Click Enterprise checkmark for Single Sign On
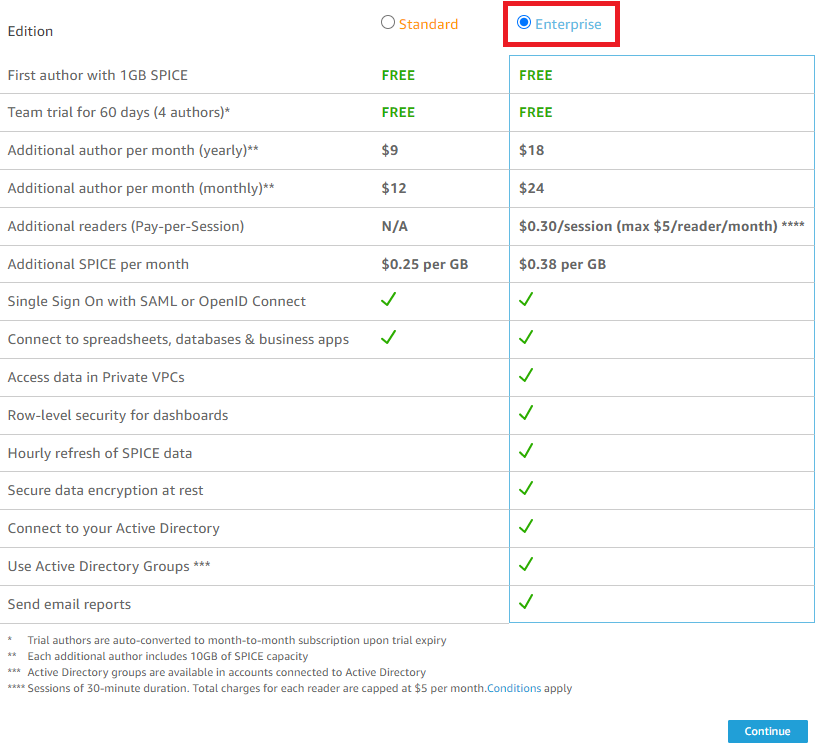This screenshot has width=826, height=750. point(526,299)
